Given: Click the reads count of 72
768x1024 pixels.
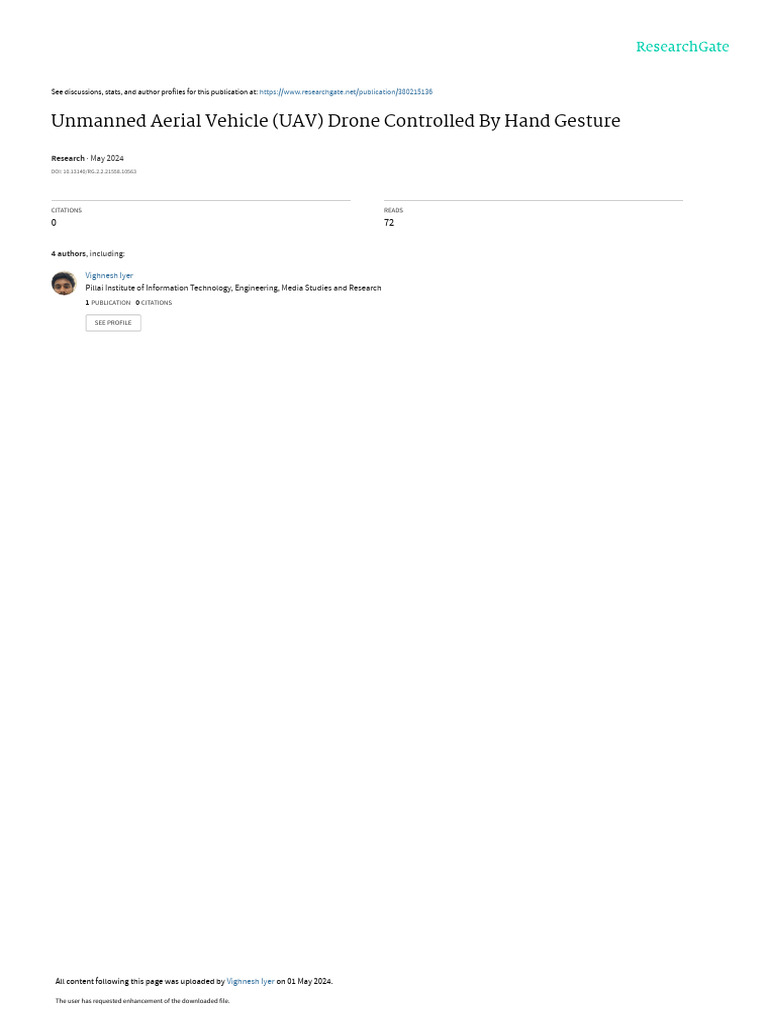Looking at the screenshot, I should (x=389, y=223).
